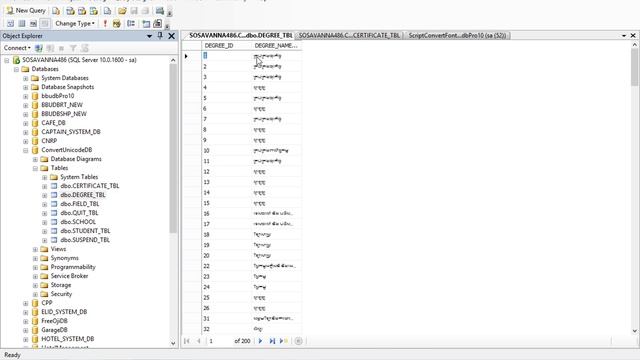Click the Move Next record navigation icon
Screen dimensions: 640x360
[260, 341]
